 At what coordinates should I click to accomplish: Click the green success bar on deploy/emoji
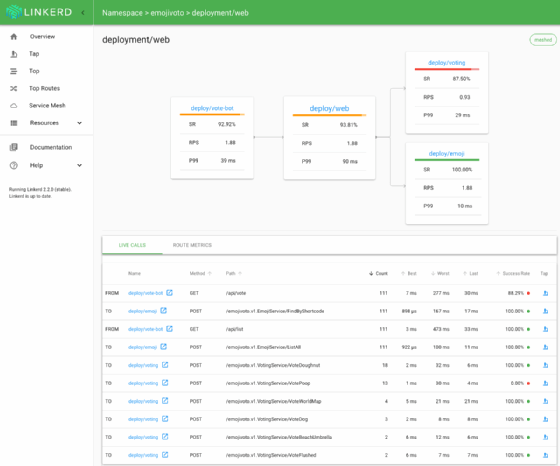447,160
